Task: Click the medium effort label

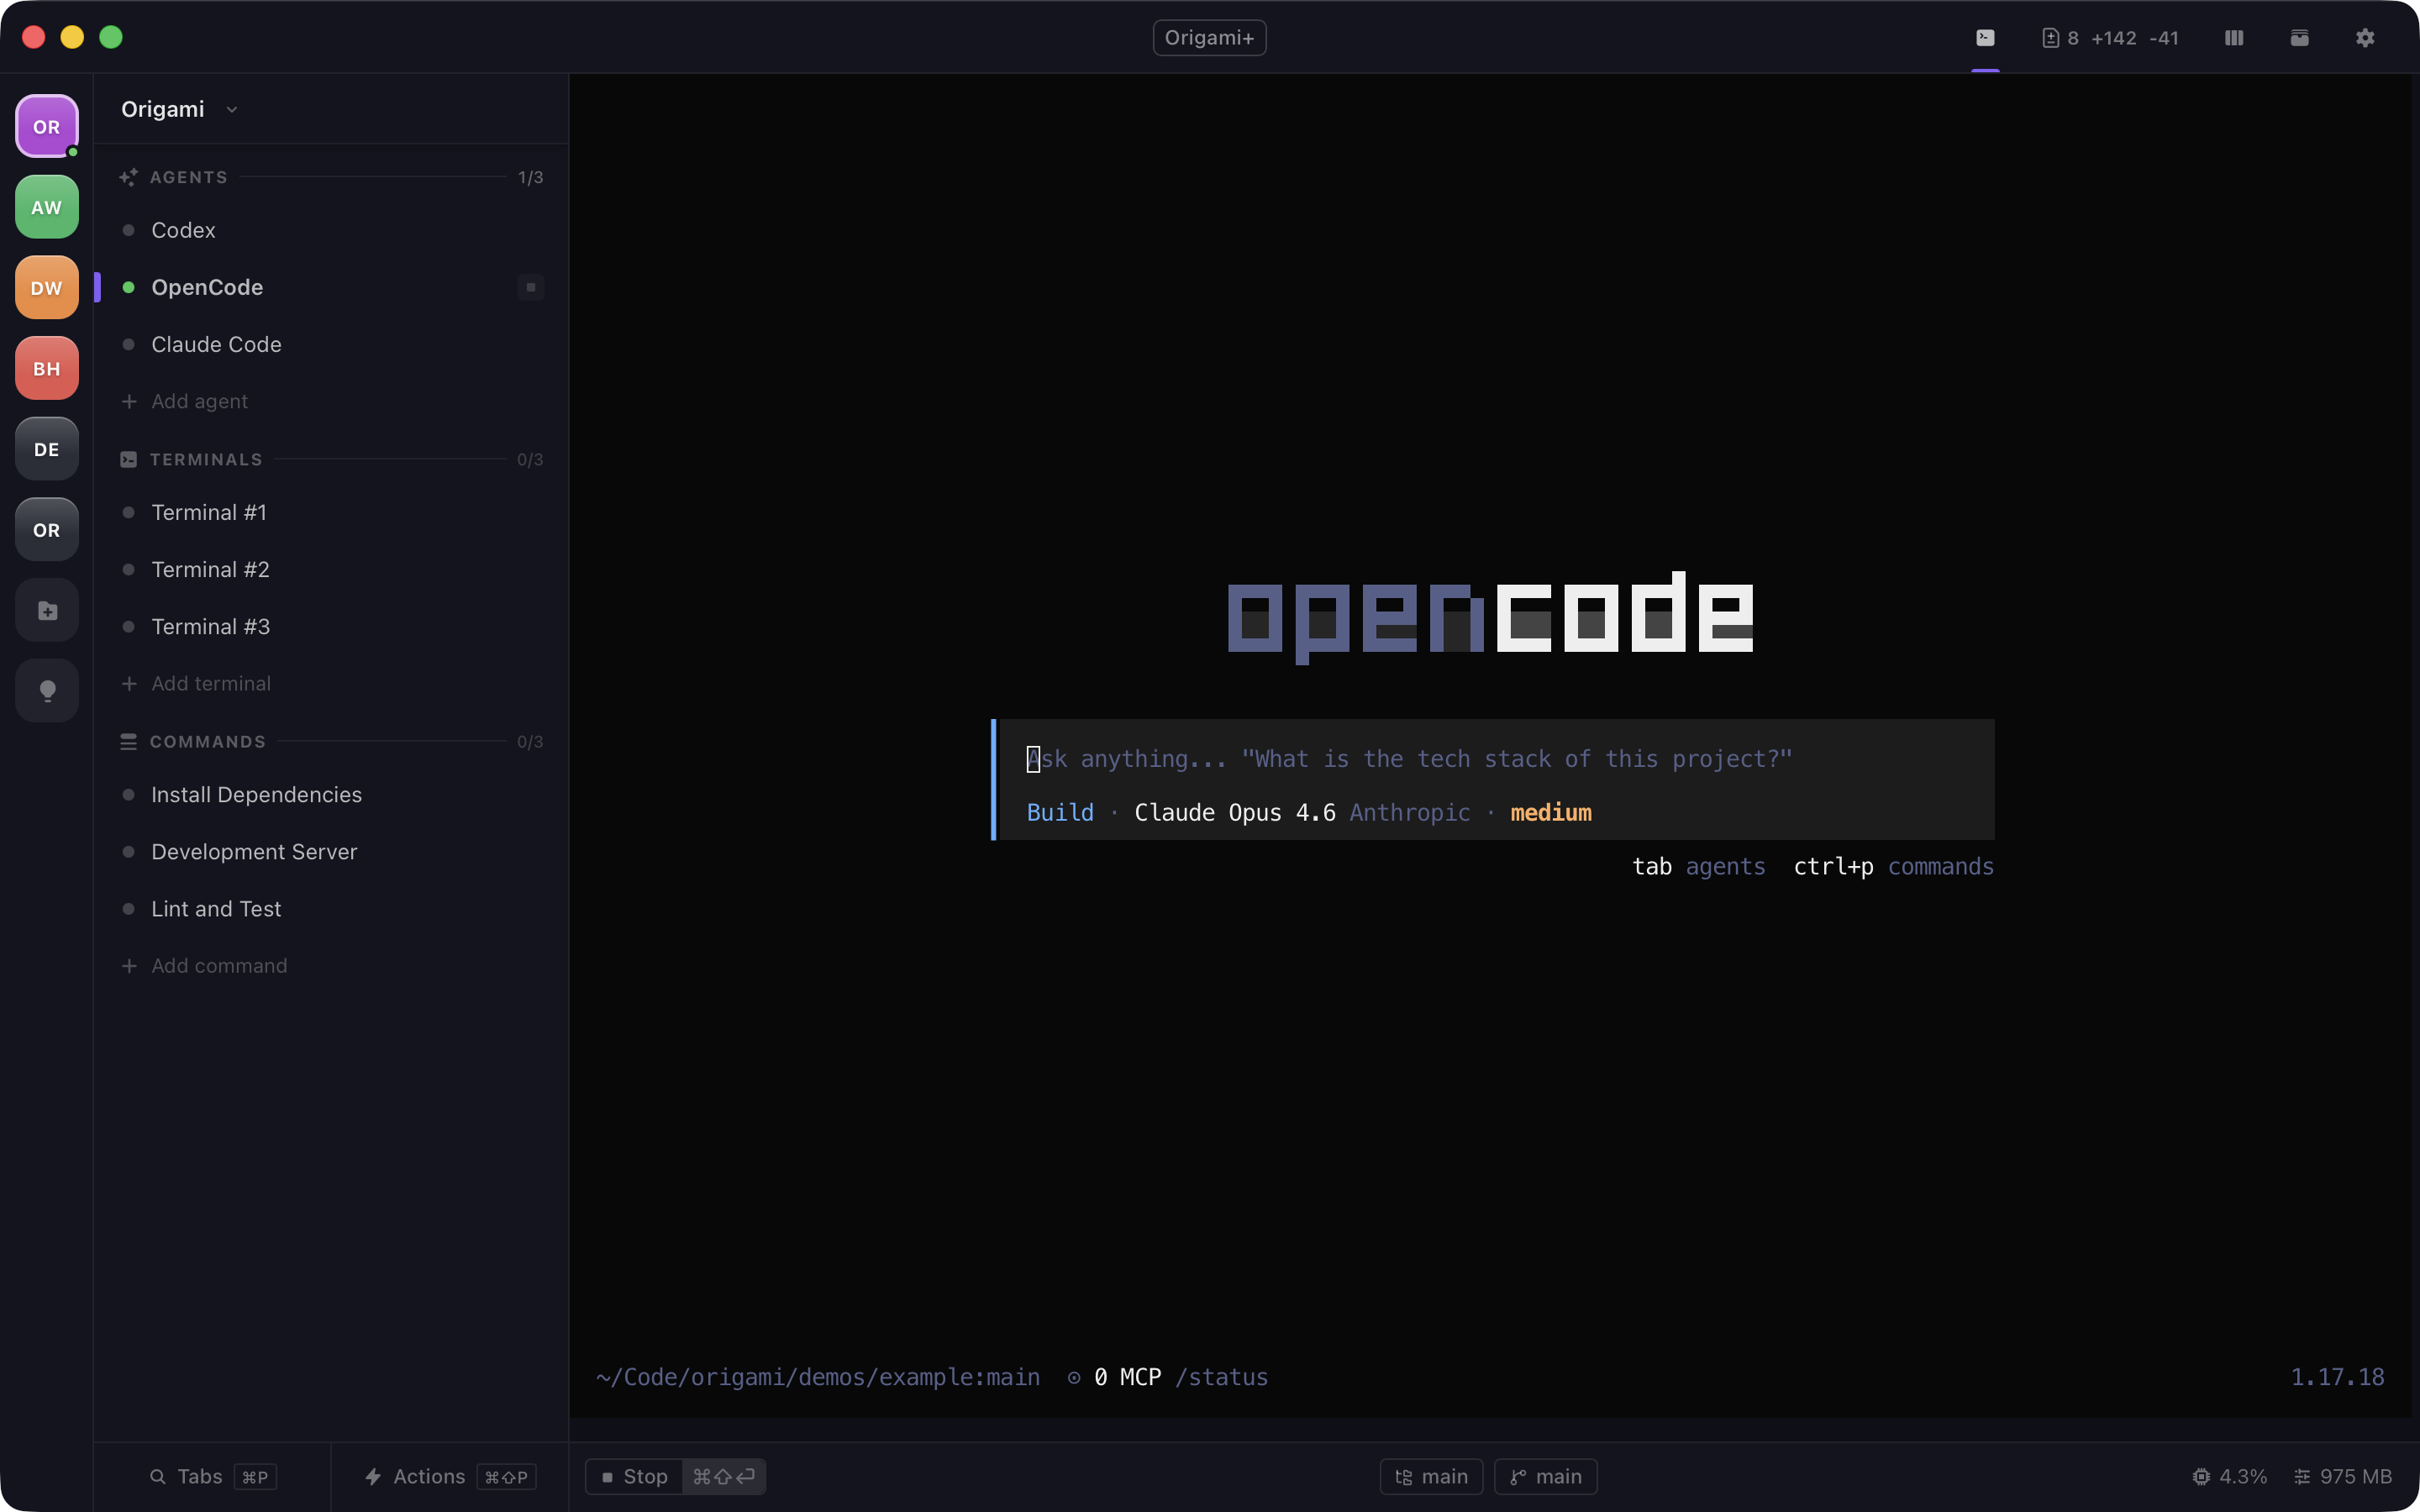Action: pyautogui.click(x=1550, y=813)
